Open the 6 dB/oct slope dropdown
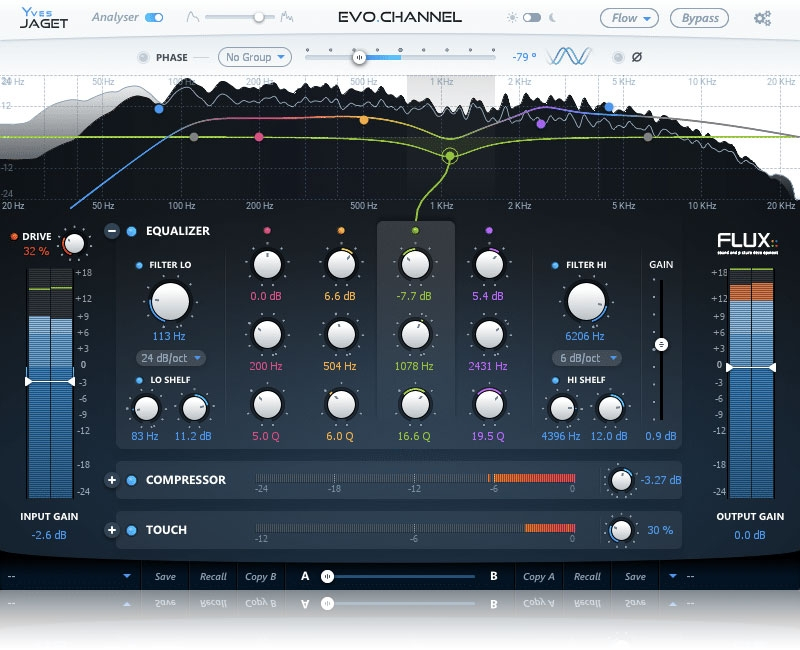Screen dimensions: 800x650 587,358
